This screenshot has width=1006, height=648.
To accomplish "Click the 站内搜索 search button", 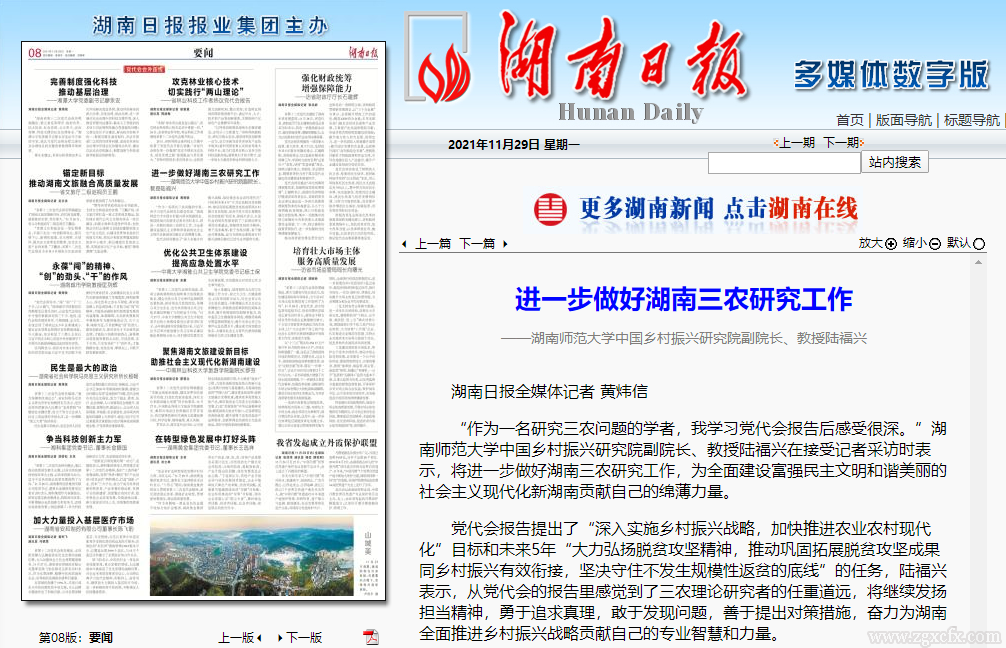I will click(x=895, y=162).
